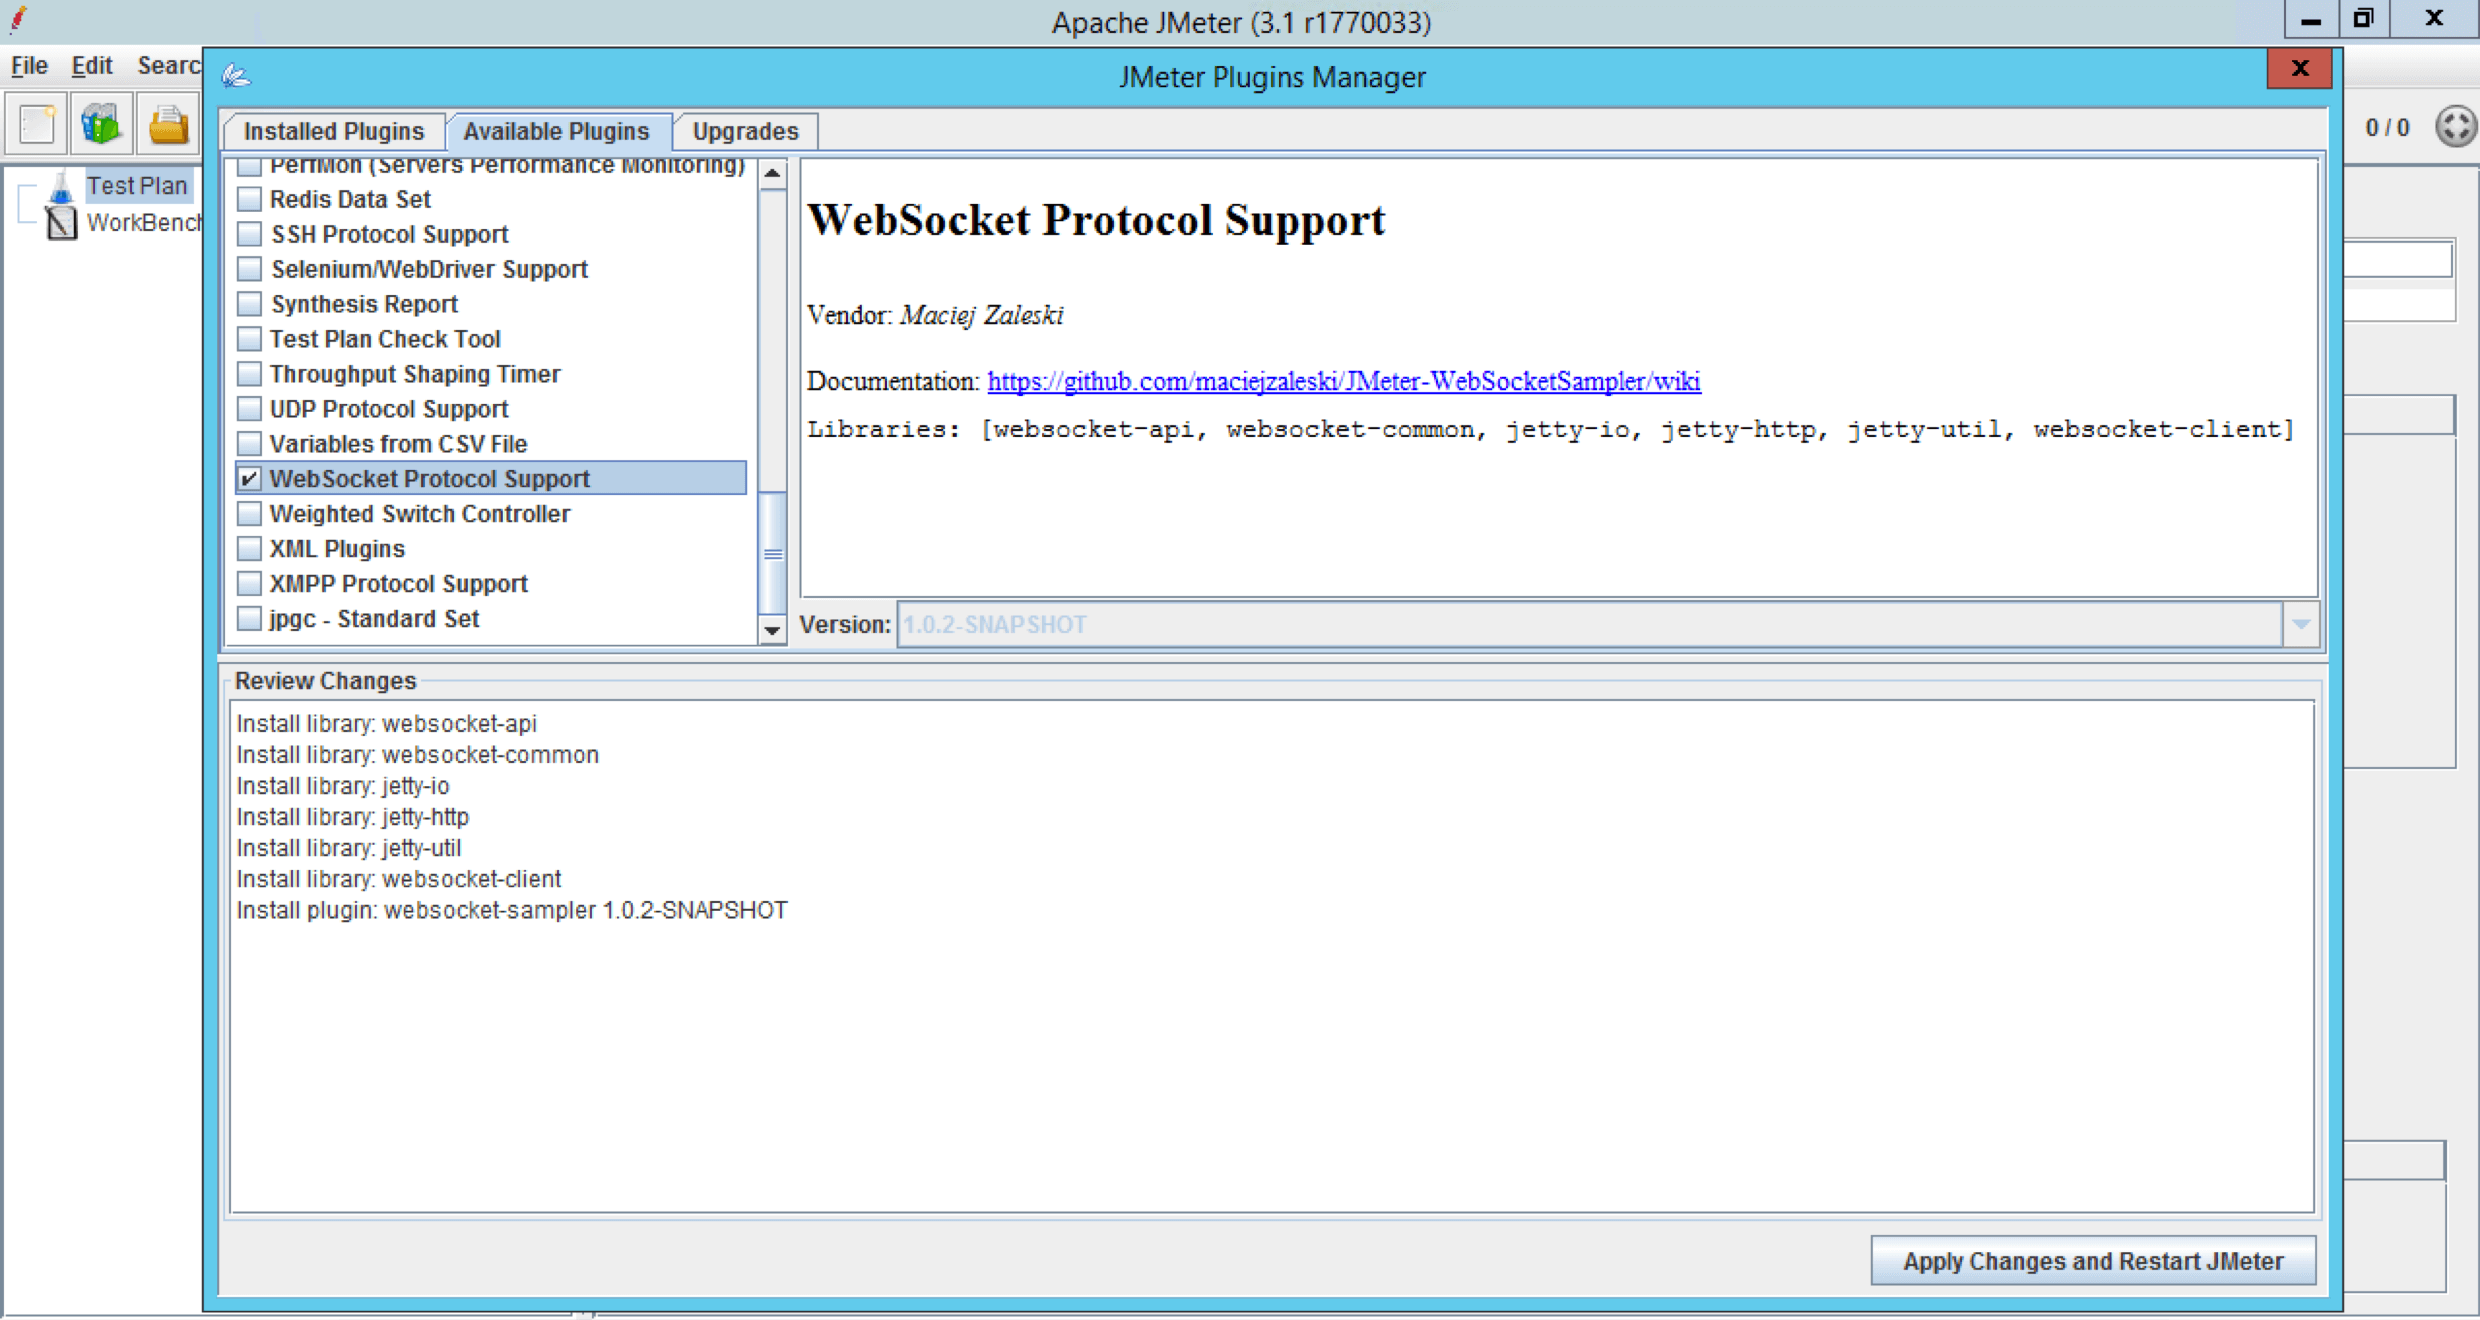This screenshot has width=2480, height=1320.
Task: Click Apply Changes and Restart JMeter button
Action: [x=2095, y=1259]
